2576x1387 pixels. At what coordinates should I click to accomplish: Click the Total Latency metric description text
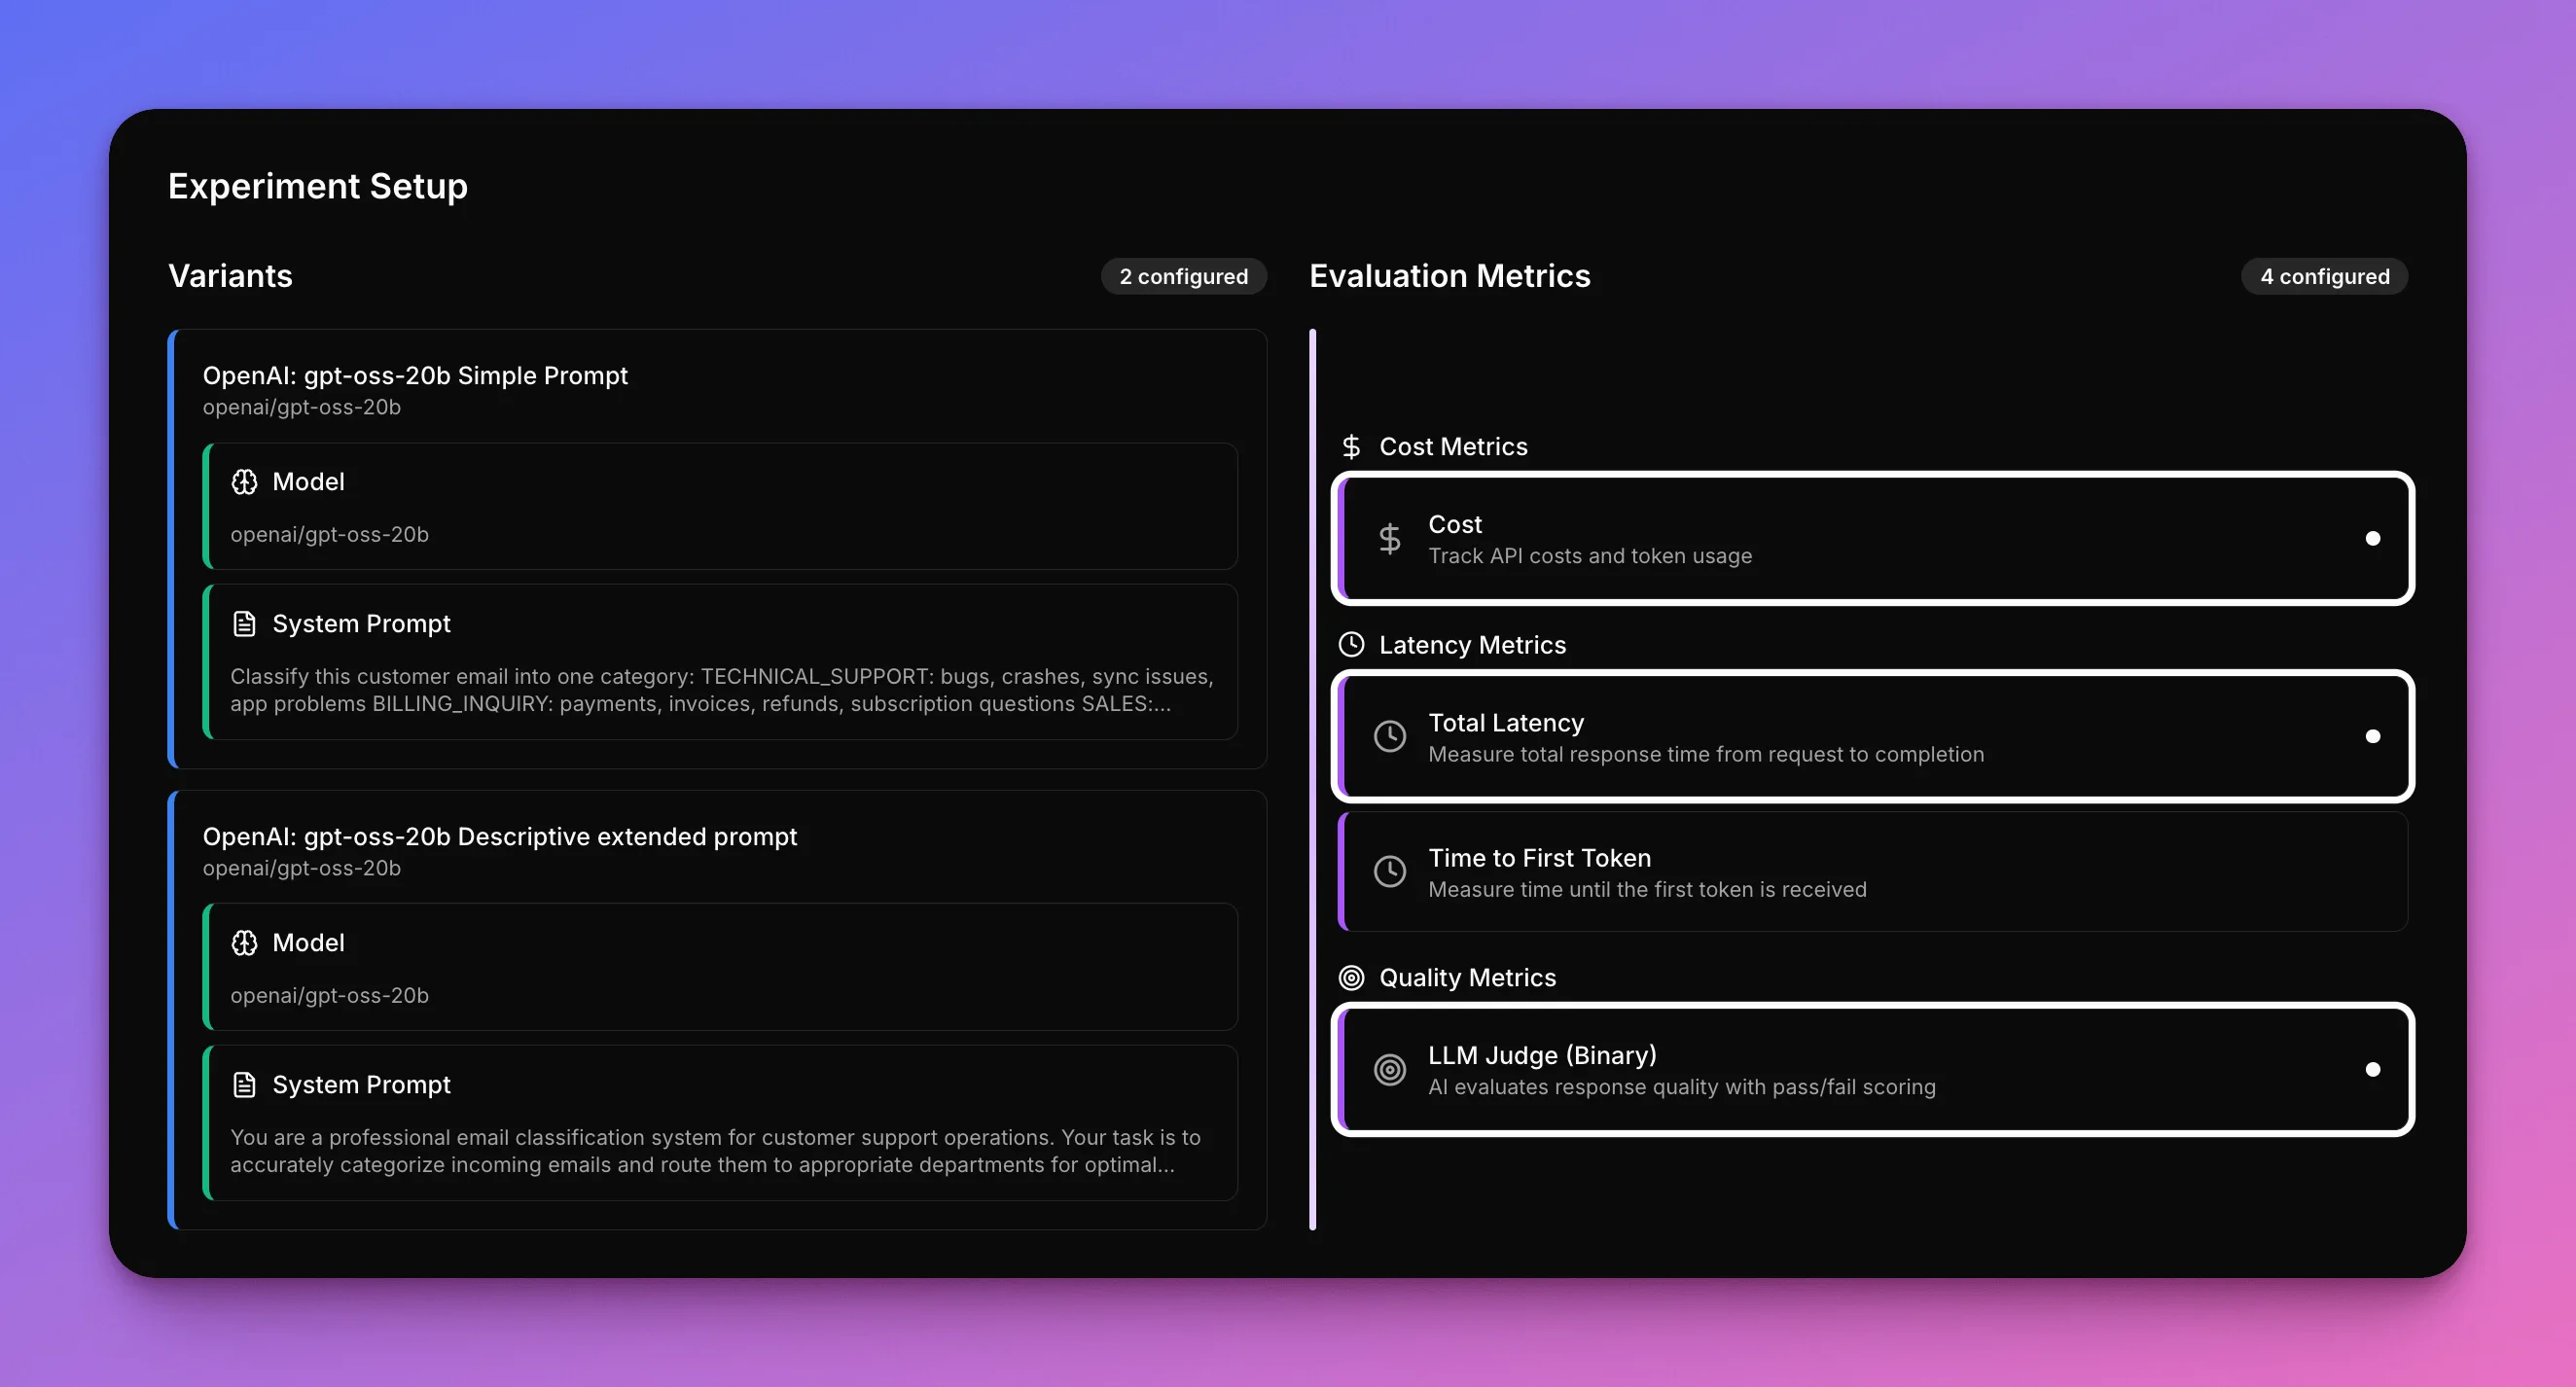pos(1705,755)
